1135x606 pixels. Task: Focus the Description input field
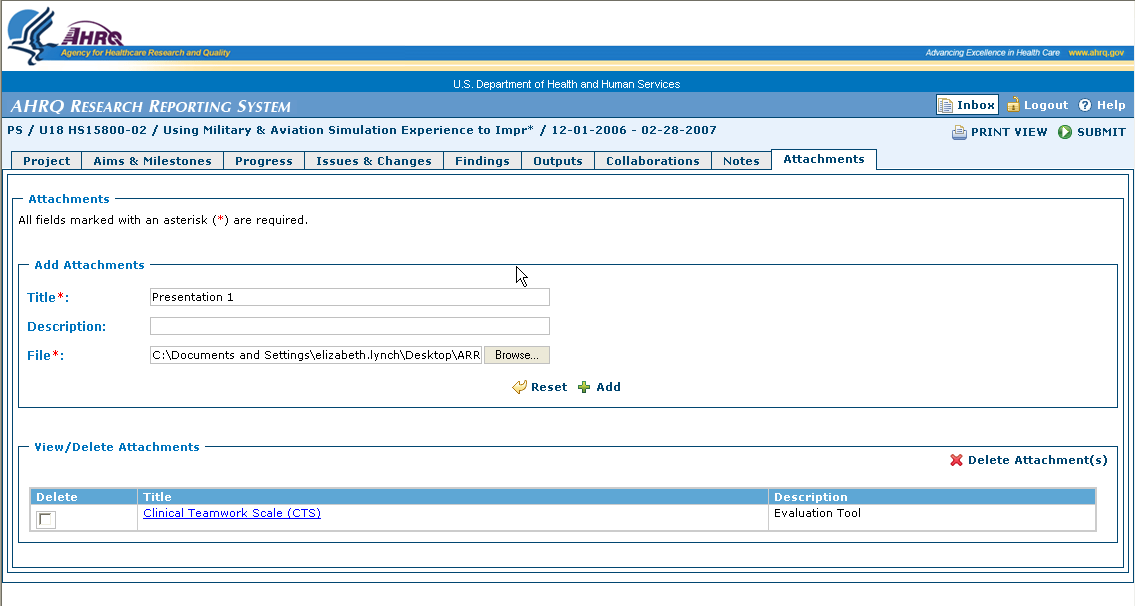click(x=350, y=326)
